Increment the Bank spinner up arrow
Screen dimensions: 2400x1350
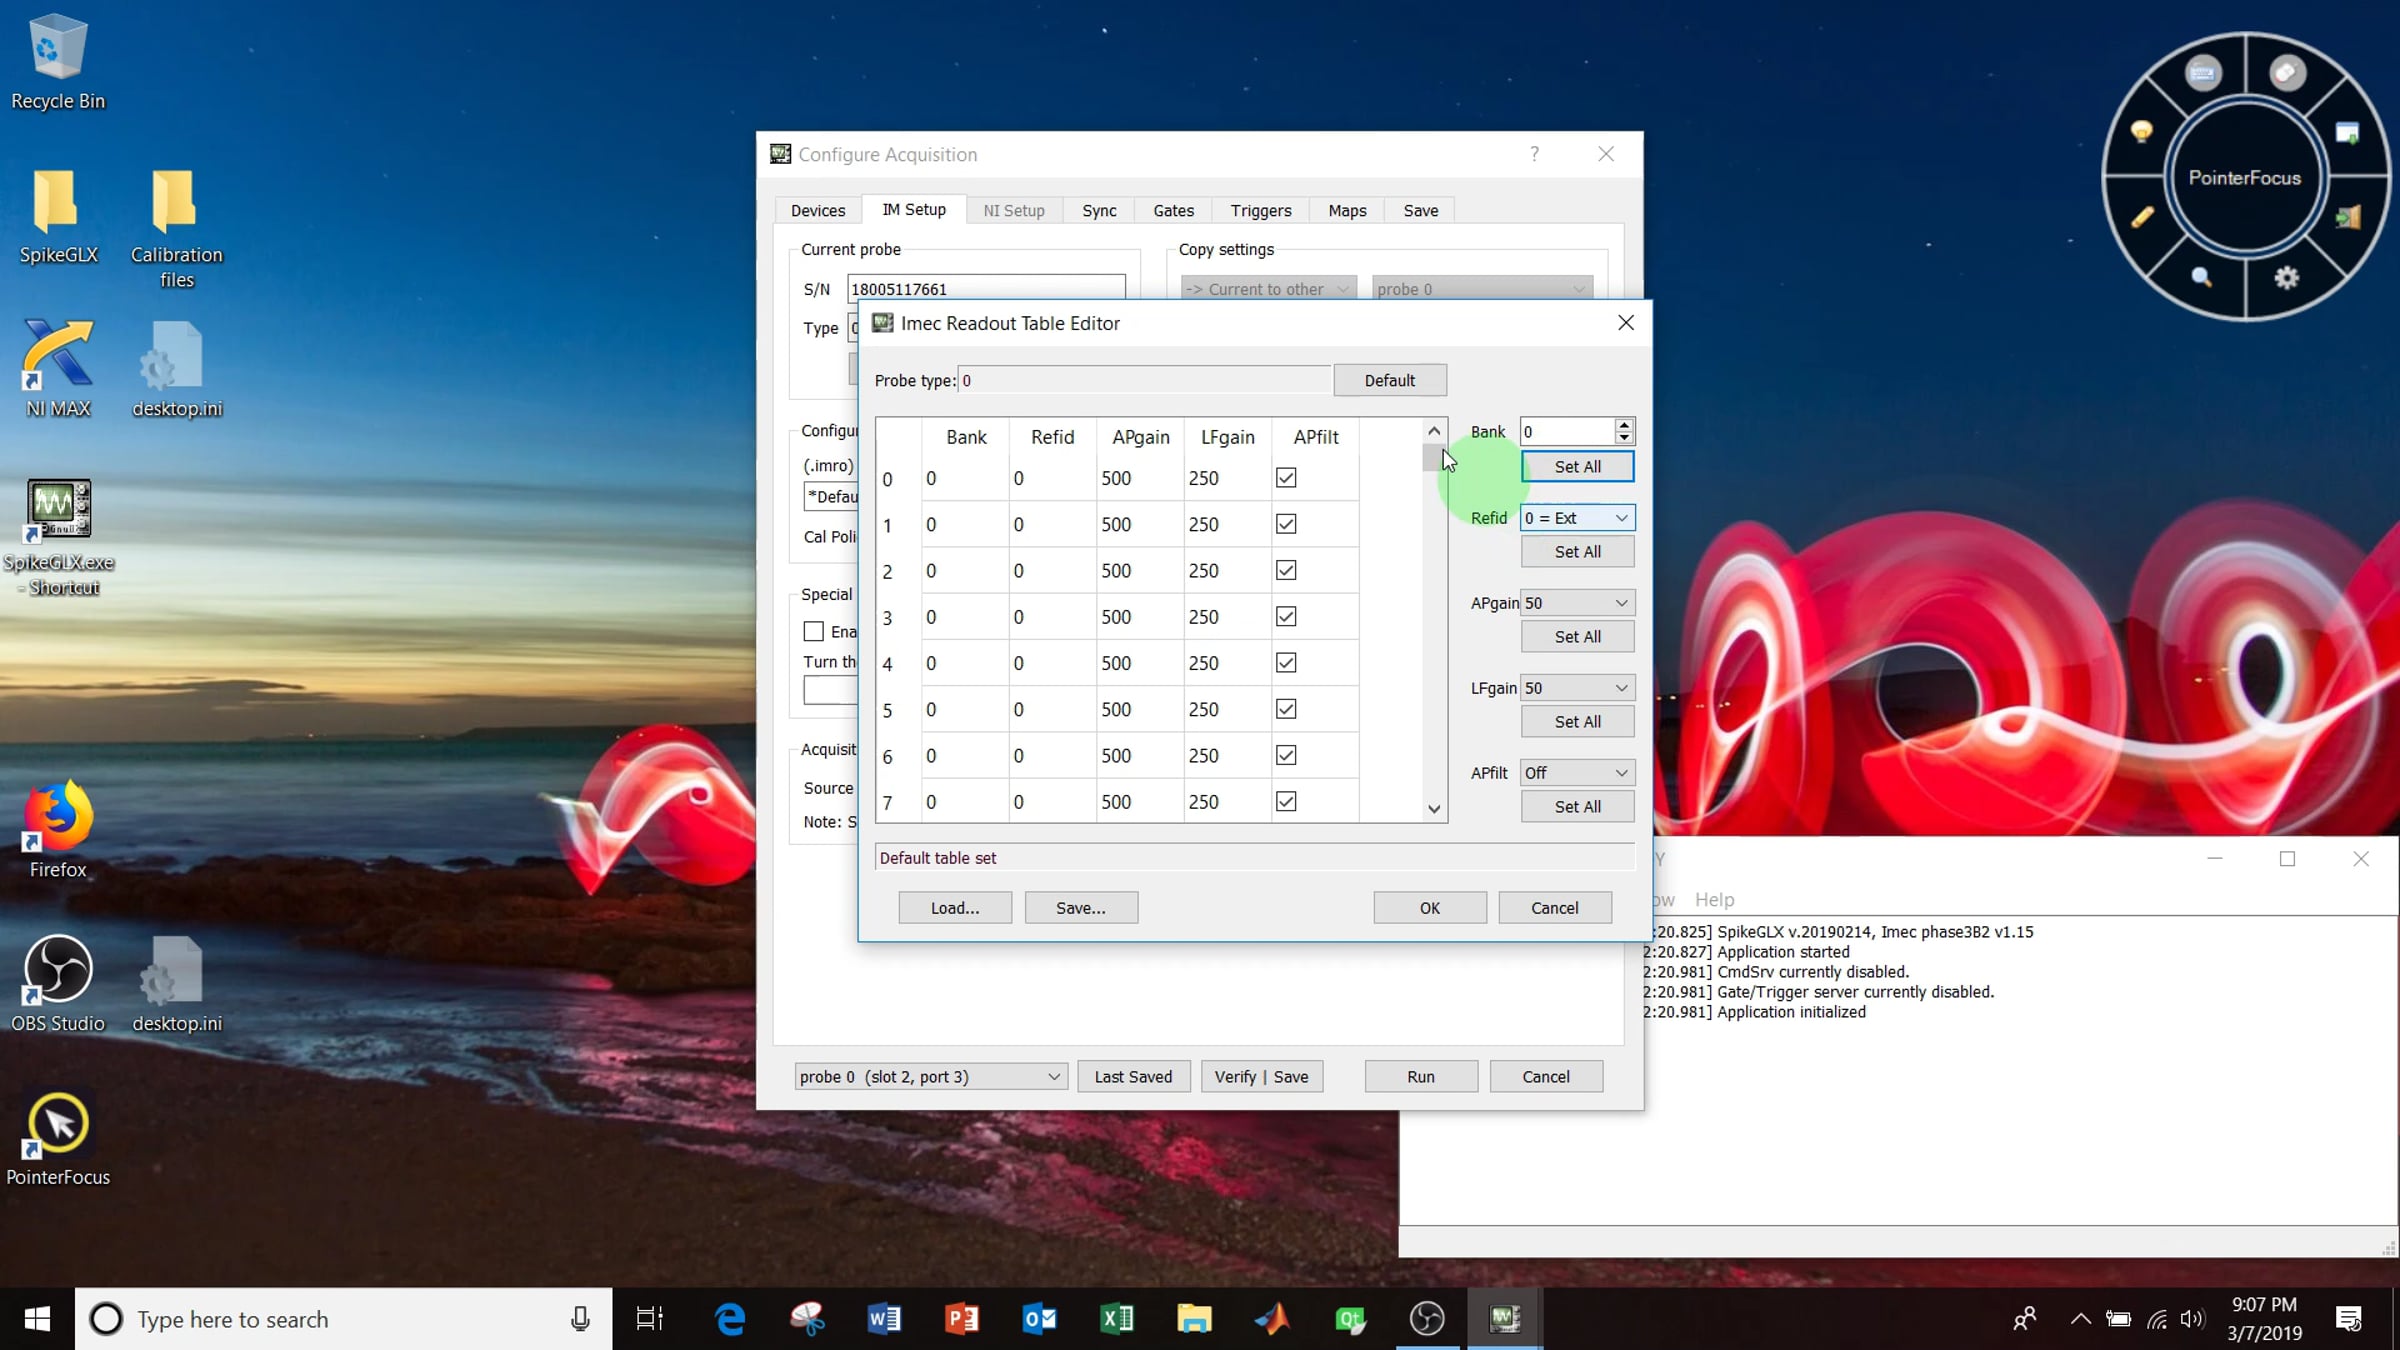pos(1624,424)
